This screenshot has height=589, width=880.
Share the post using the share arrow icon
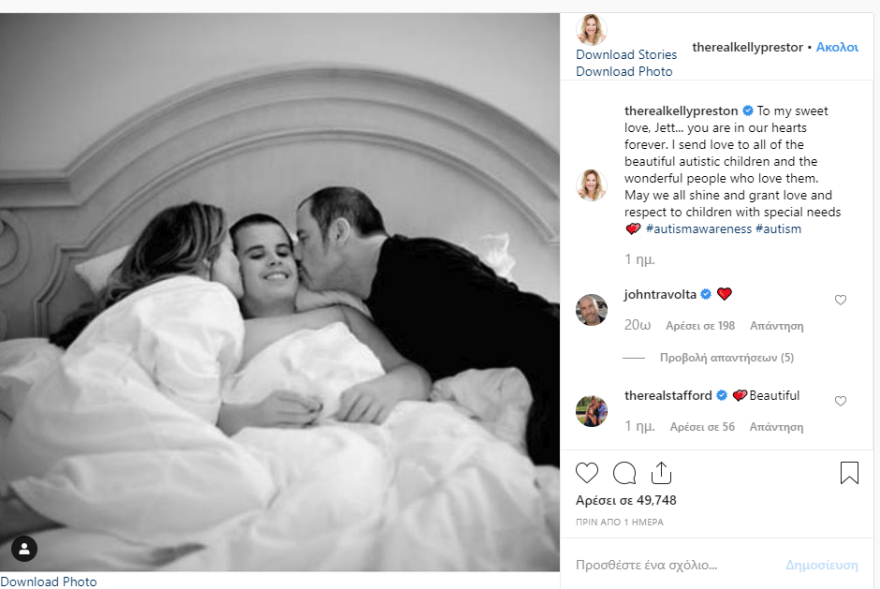coord(661,473)
